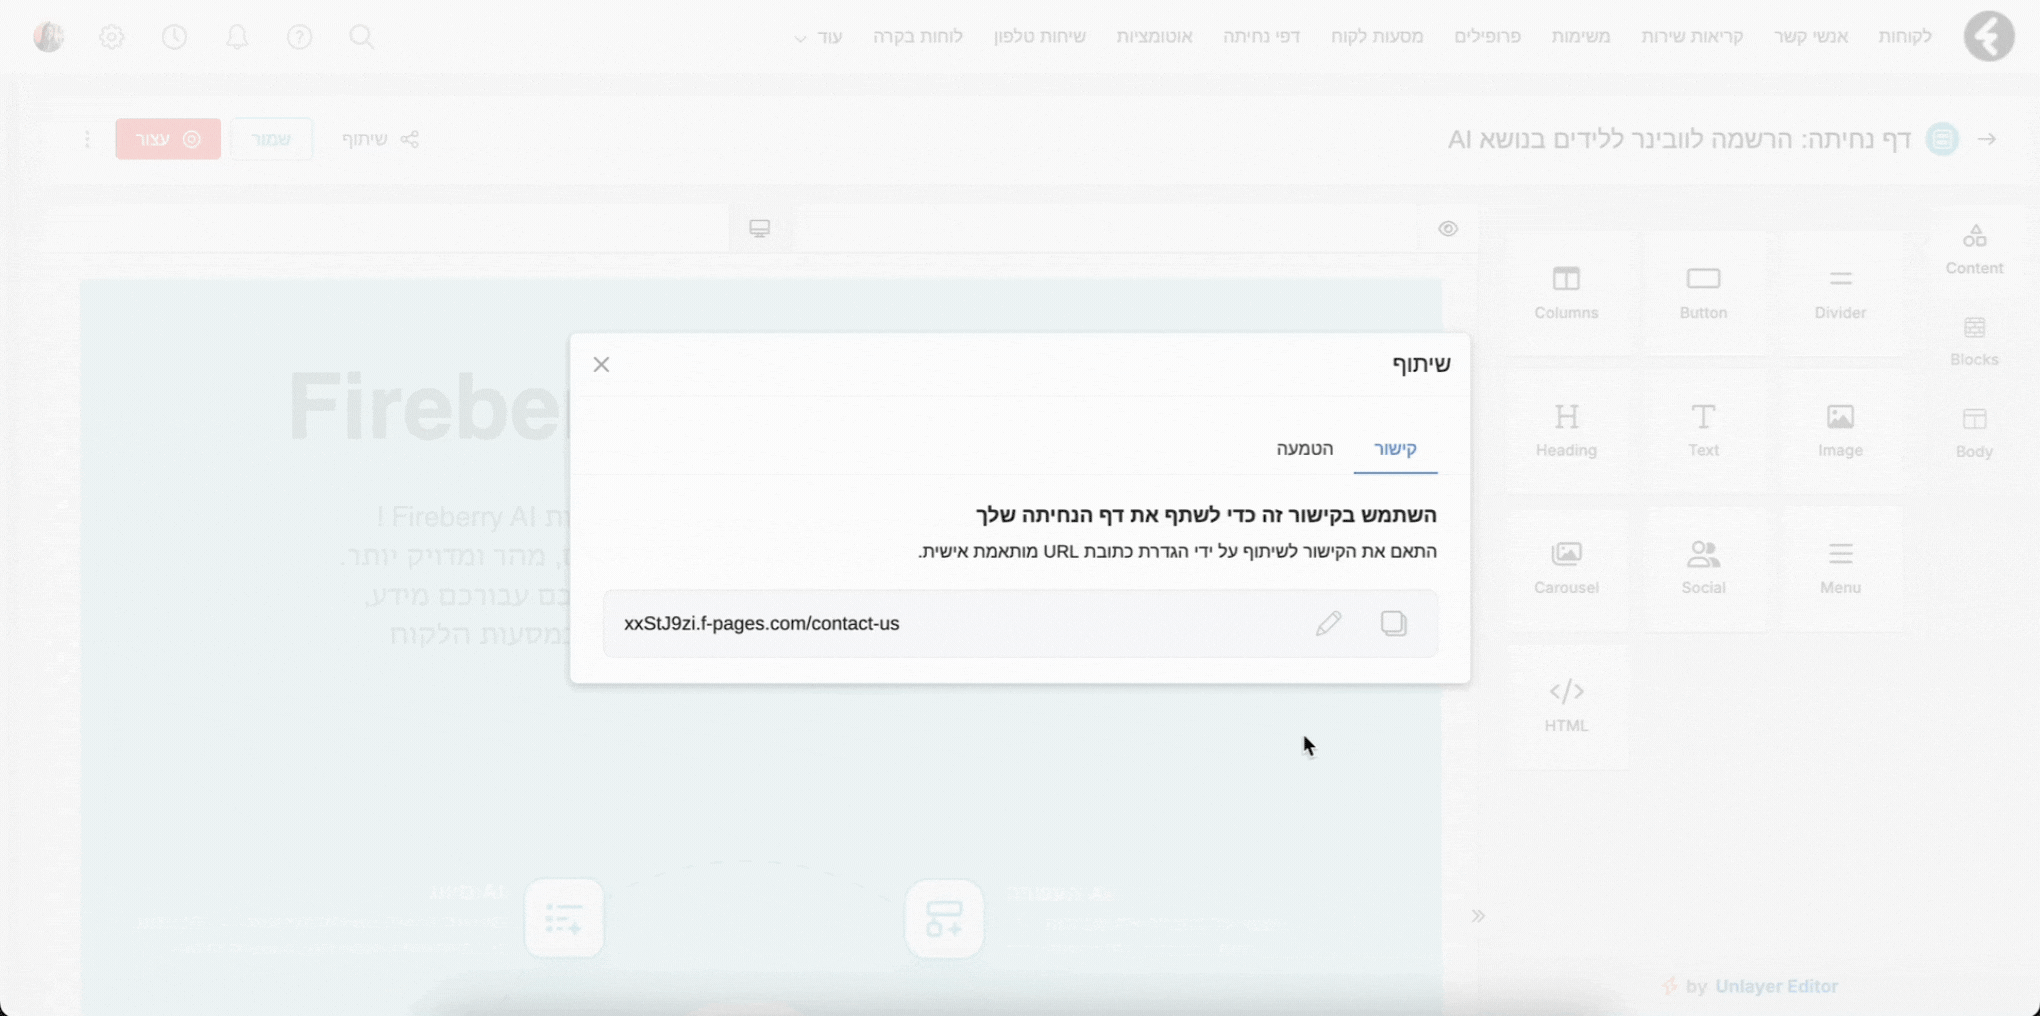This screenshot has height=1016, width=2040.
Task: Open the דפי נחיתה menu item
Action: 1261,36
